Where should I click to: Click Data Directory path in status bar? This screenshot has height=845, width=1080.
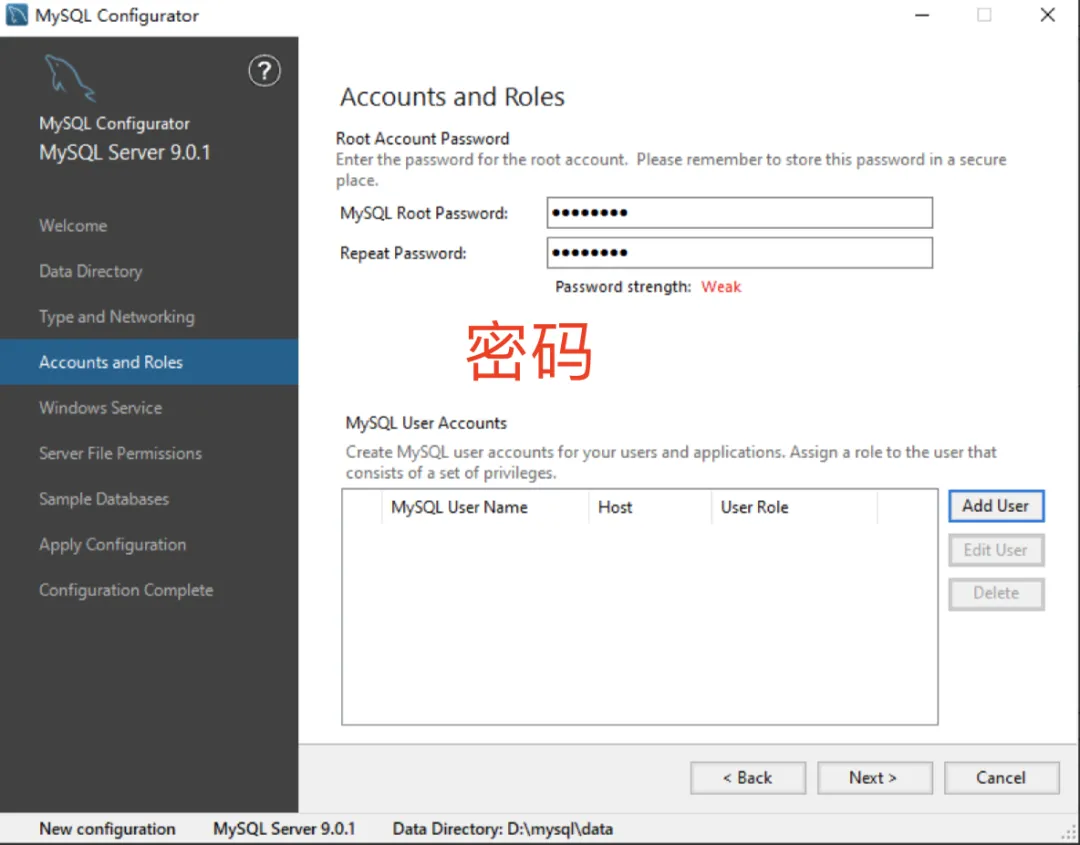(x=503, y=828)
